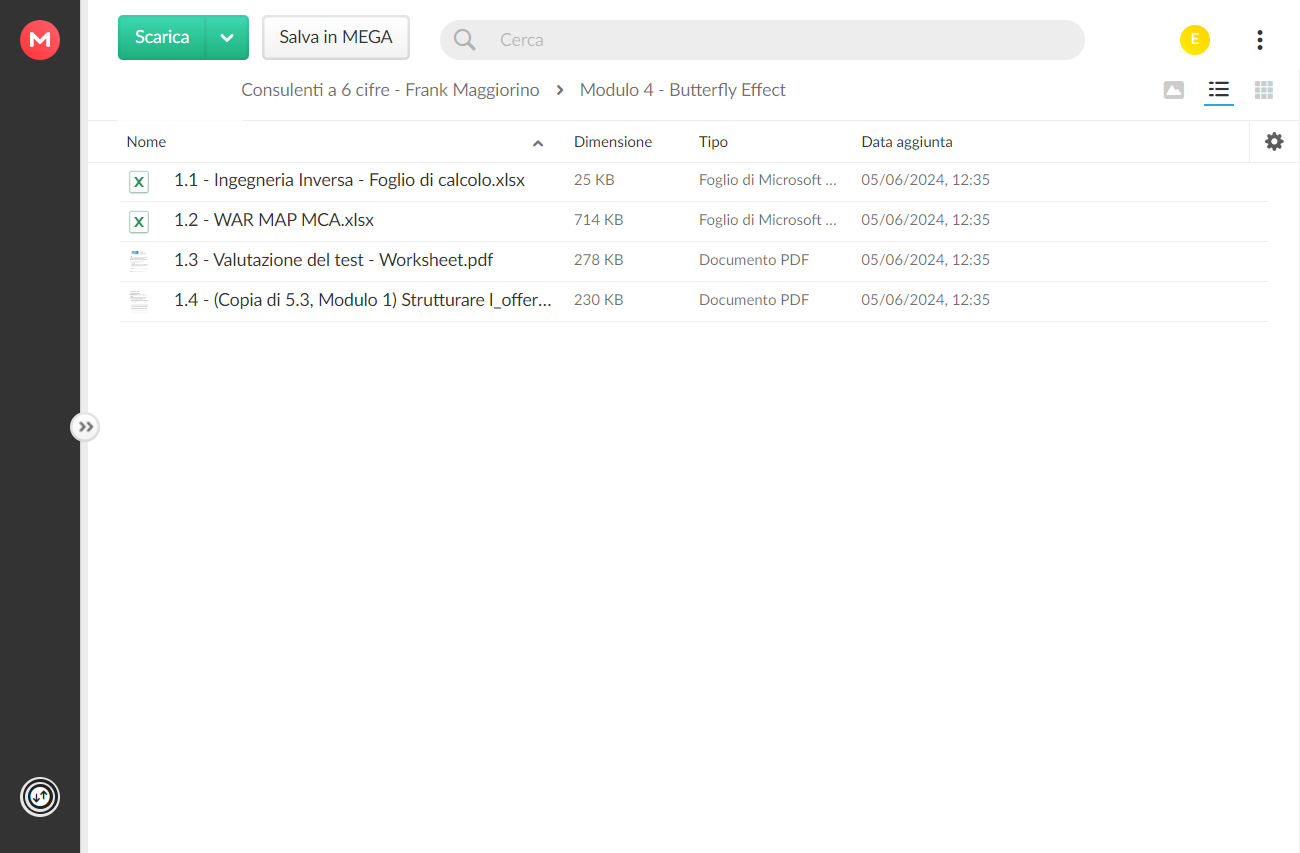Screen dimensions: 1300x853
Task: Expand the sidebar with the double-chevron handle
Action: coord(85,427)
